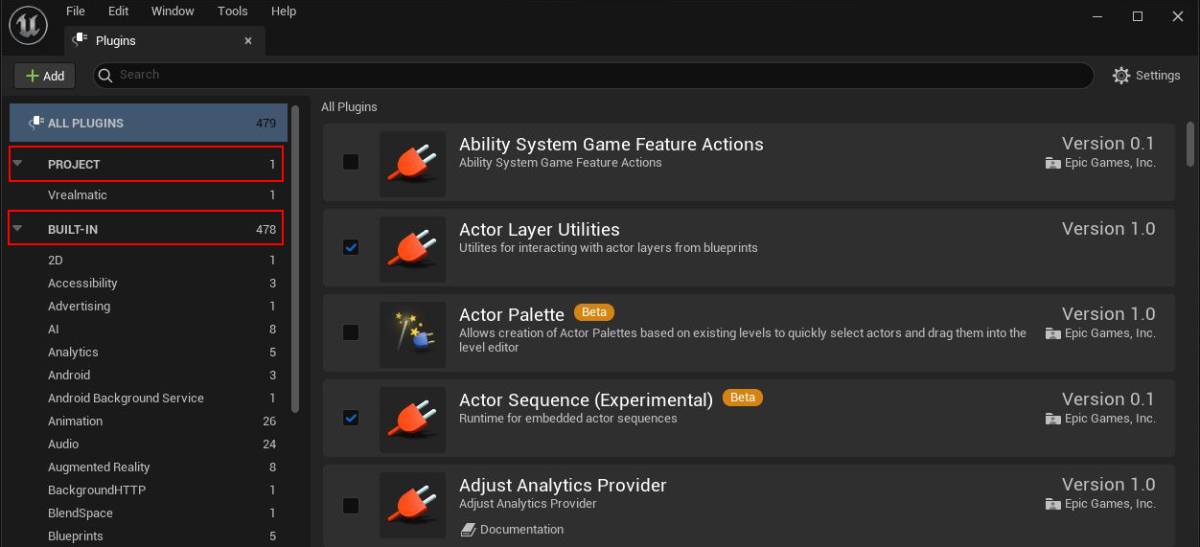Click the plugin list scrollbar

tap(1189, 144)
